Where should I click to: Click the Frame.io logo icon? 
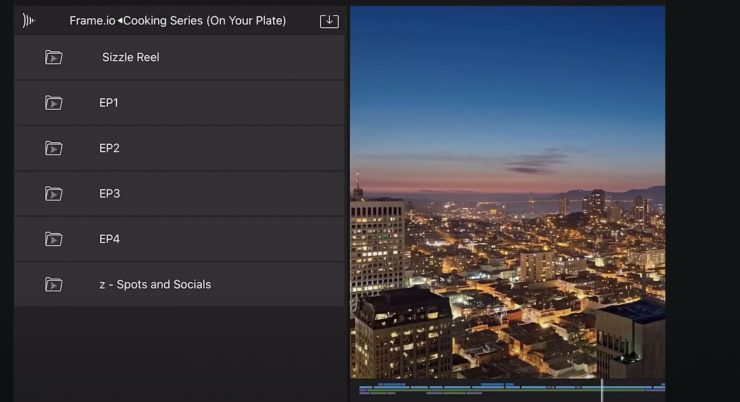coord(29,20)
